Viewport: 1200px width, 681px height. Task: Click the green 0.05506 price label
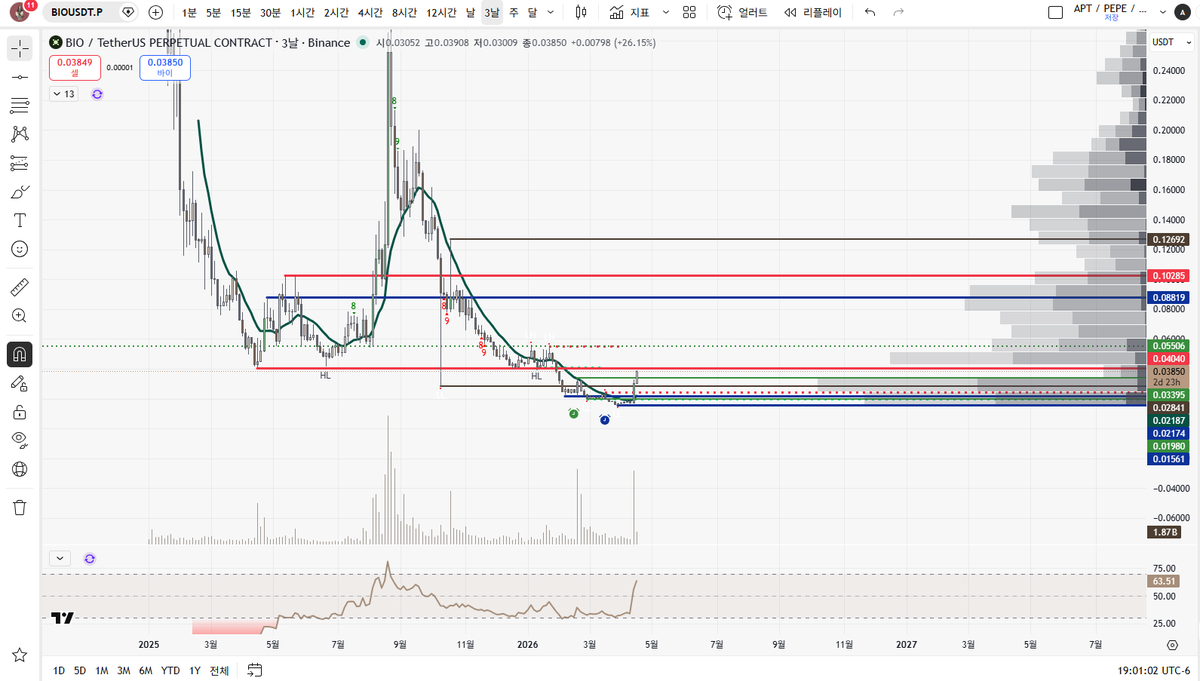(x=1167, y=345)
